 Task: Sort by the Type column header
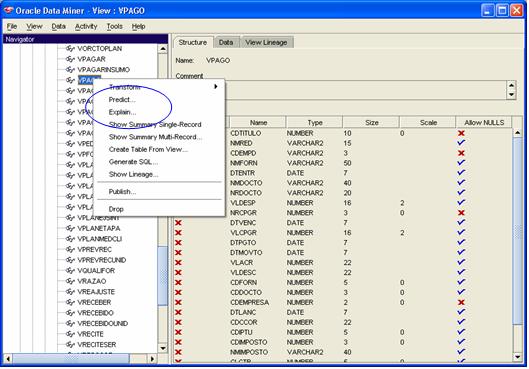click(314, 122)
